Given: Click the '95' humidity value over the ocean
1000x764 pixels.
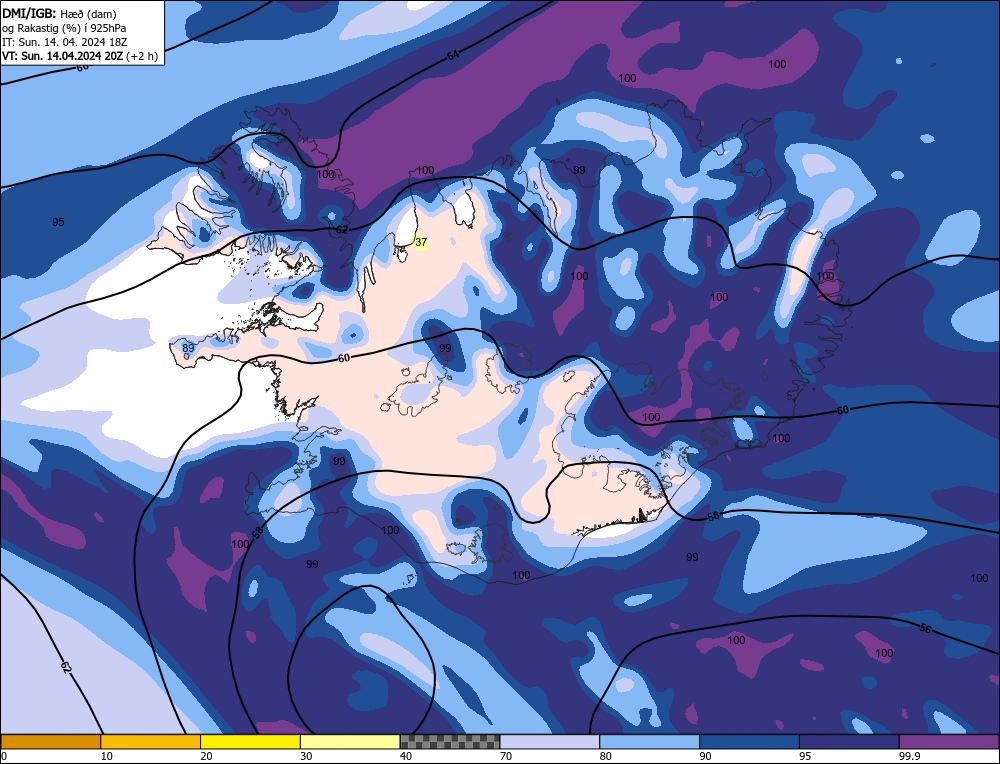Looking at the screenshot, I should (58, 222).
